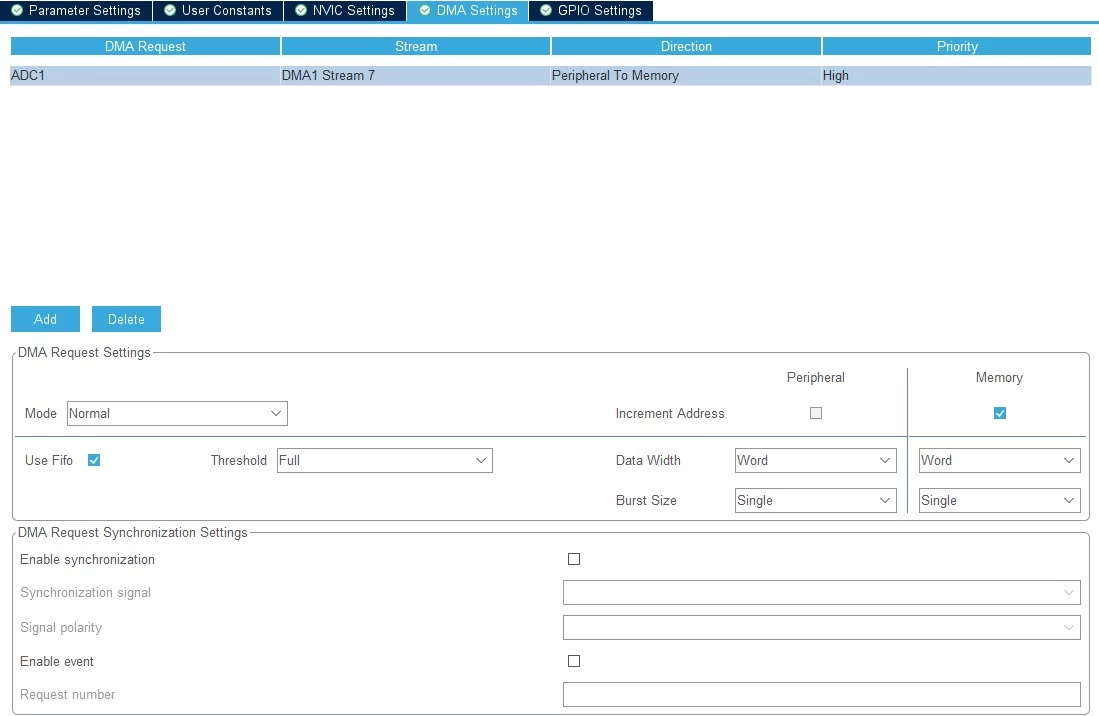Screen dimensions: 1099x716
Task: Check the Enable event checkbox
Action: tap(574, 661)
